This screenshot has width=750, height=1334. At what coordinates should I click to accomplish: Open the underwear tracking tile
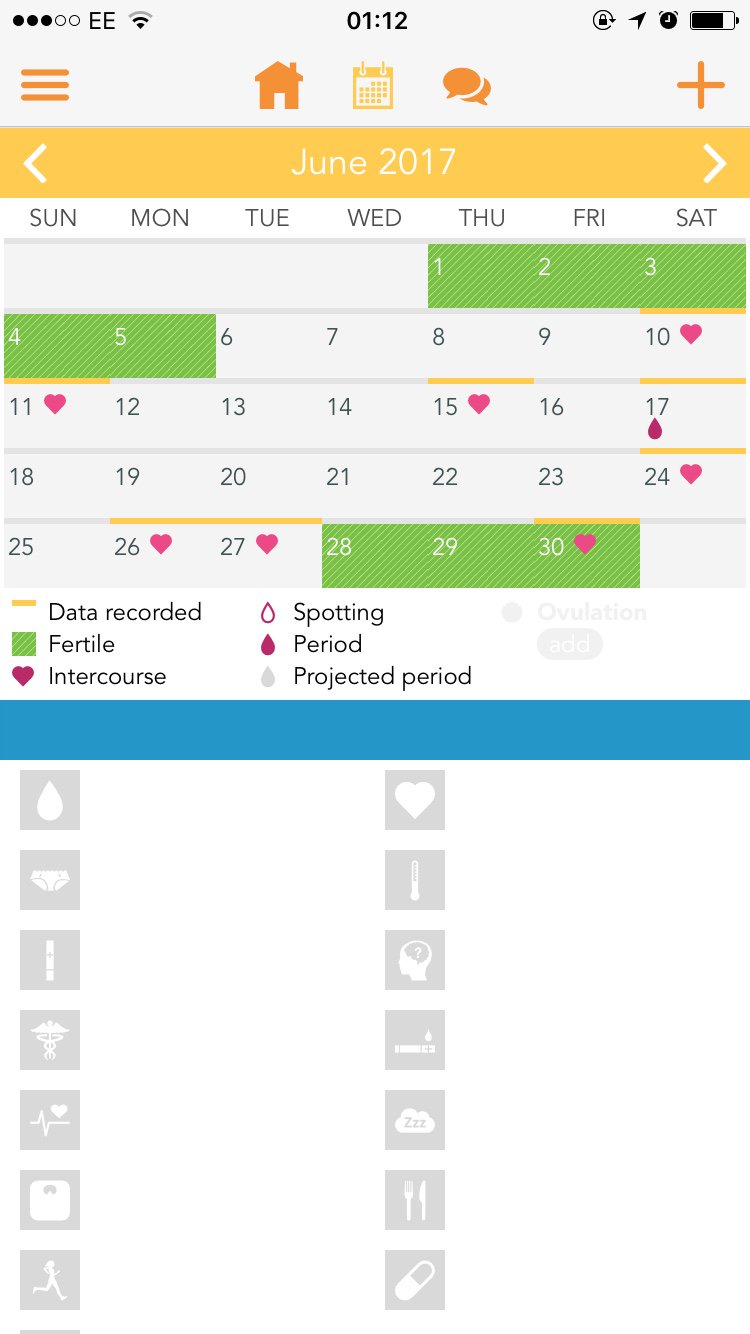point(50,880)
